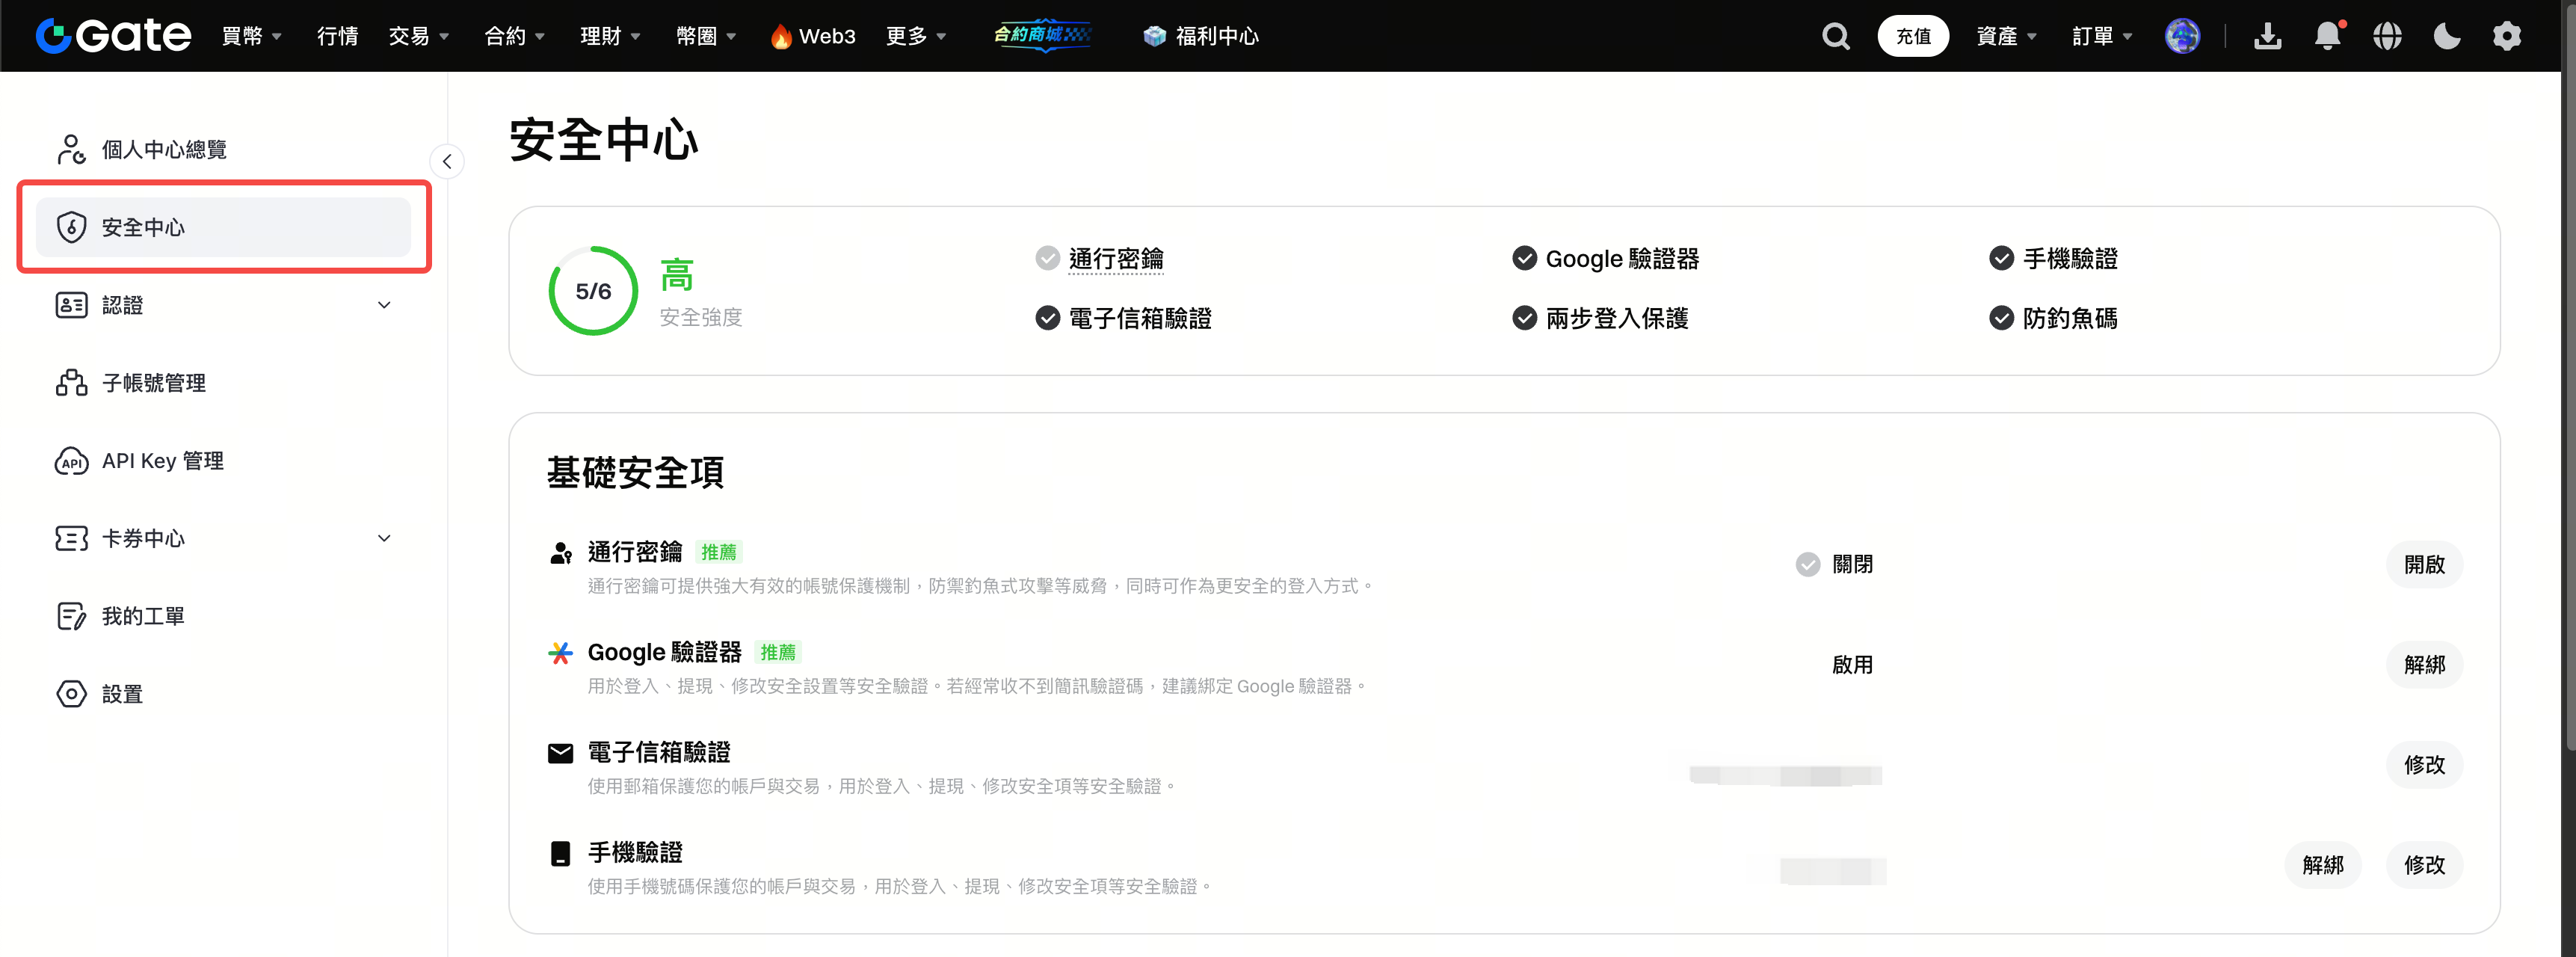Screen dimensions: 2576x957
Task: Click the Google 驗證器 checkmark status
Action: tap(1524, 259)
